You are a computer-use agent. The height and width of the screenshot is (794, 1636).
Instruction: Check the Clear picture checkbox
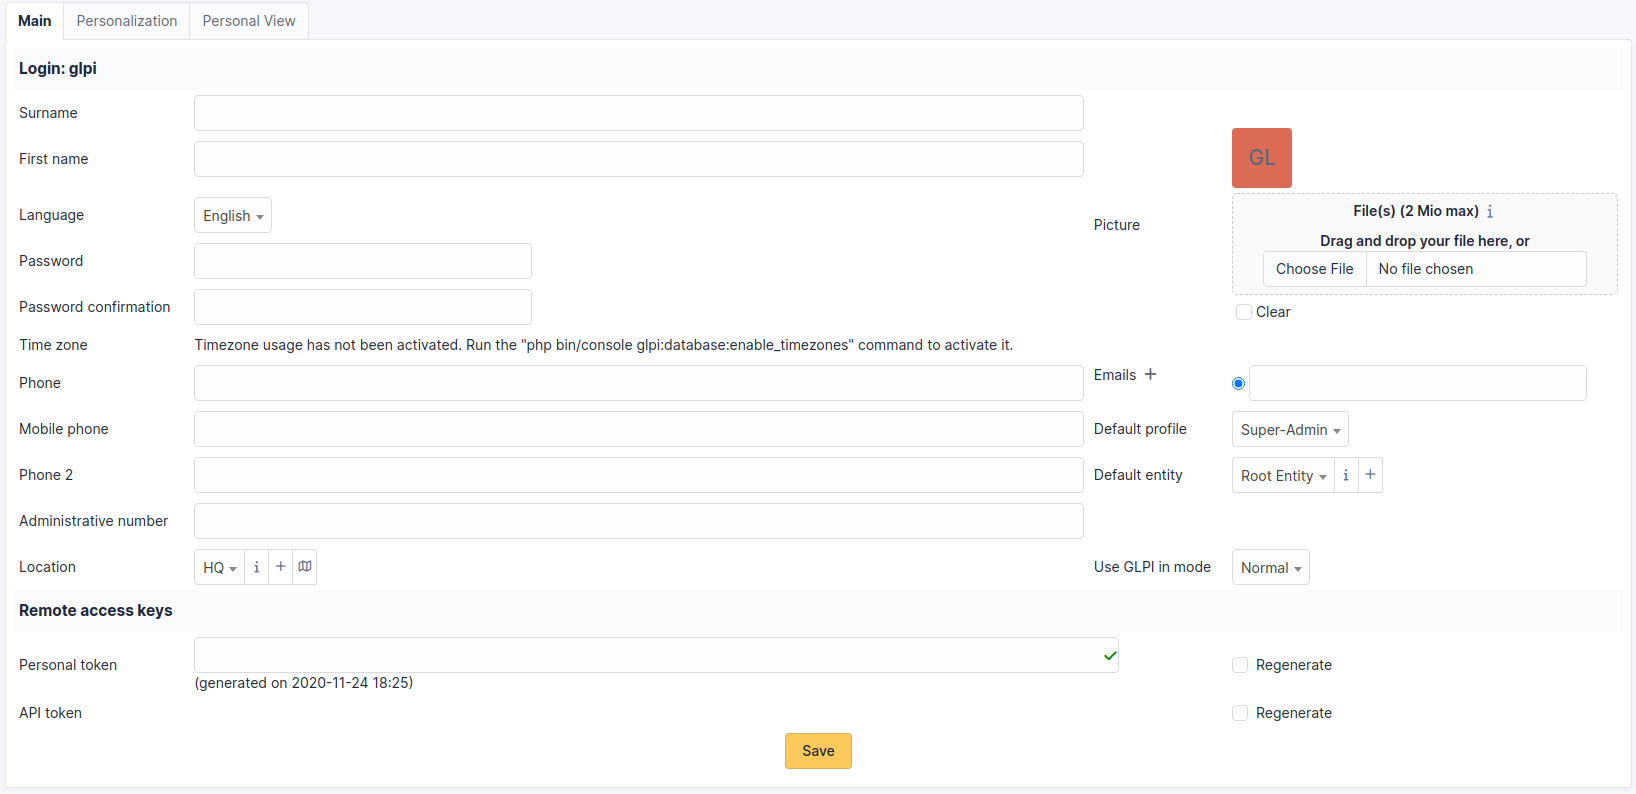(x=1244, y=312)
